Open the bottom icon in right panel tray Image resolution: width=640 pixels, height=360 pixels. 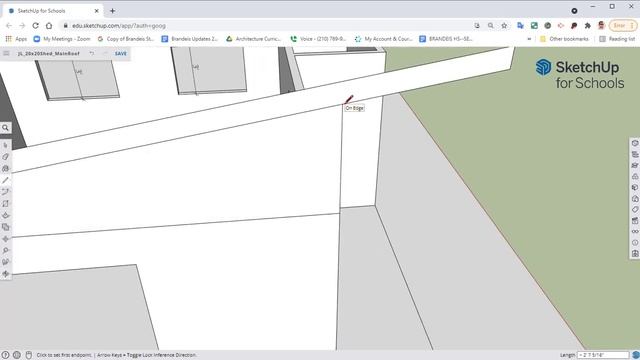pyautogui.click(x=635, y=253)
